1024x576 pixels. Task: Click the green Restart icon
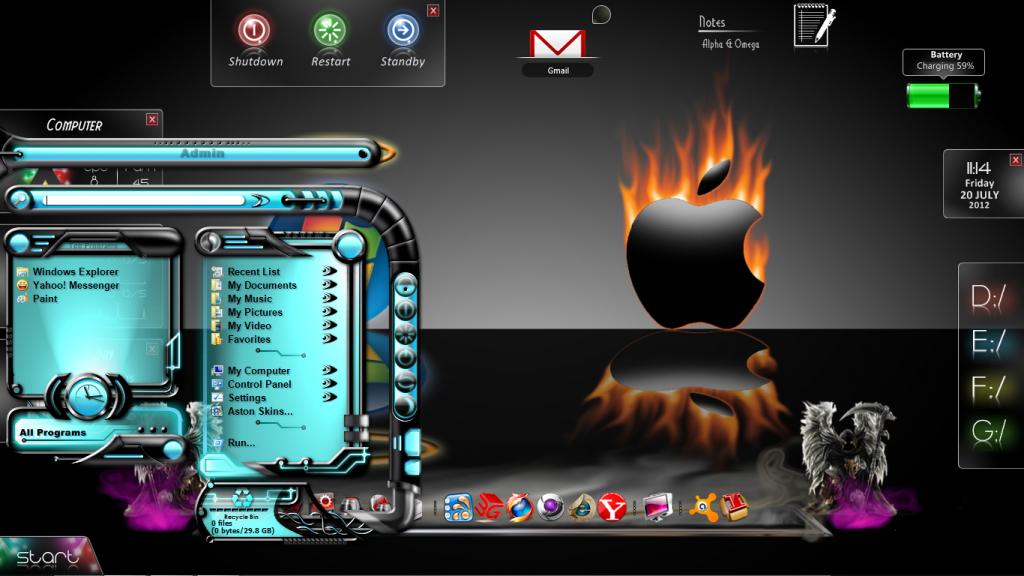tap(330, 30)
